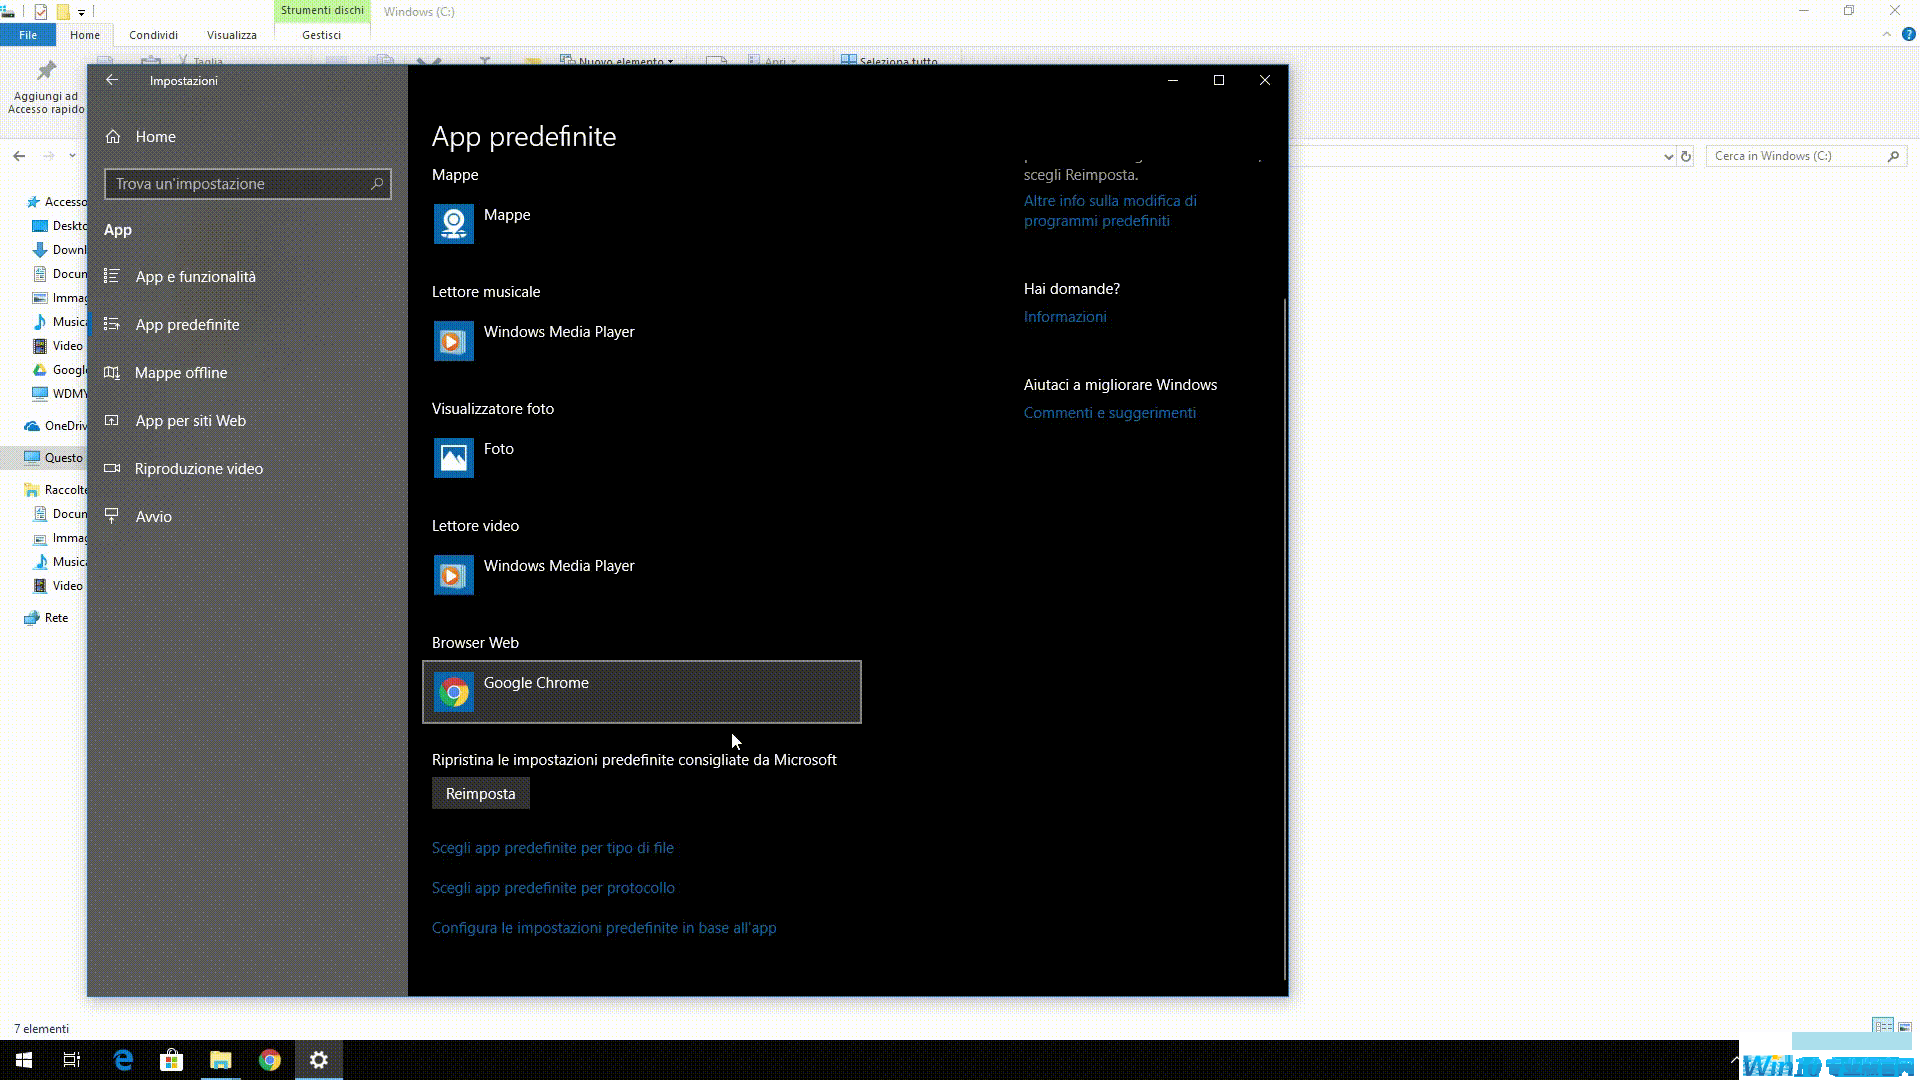Select Riproduzione video settings
This screenshot has height=1080, width=1920.
[199, 468]
